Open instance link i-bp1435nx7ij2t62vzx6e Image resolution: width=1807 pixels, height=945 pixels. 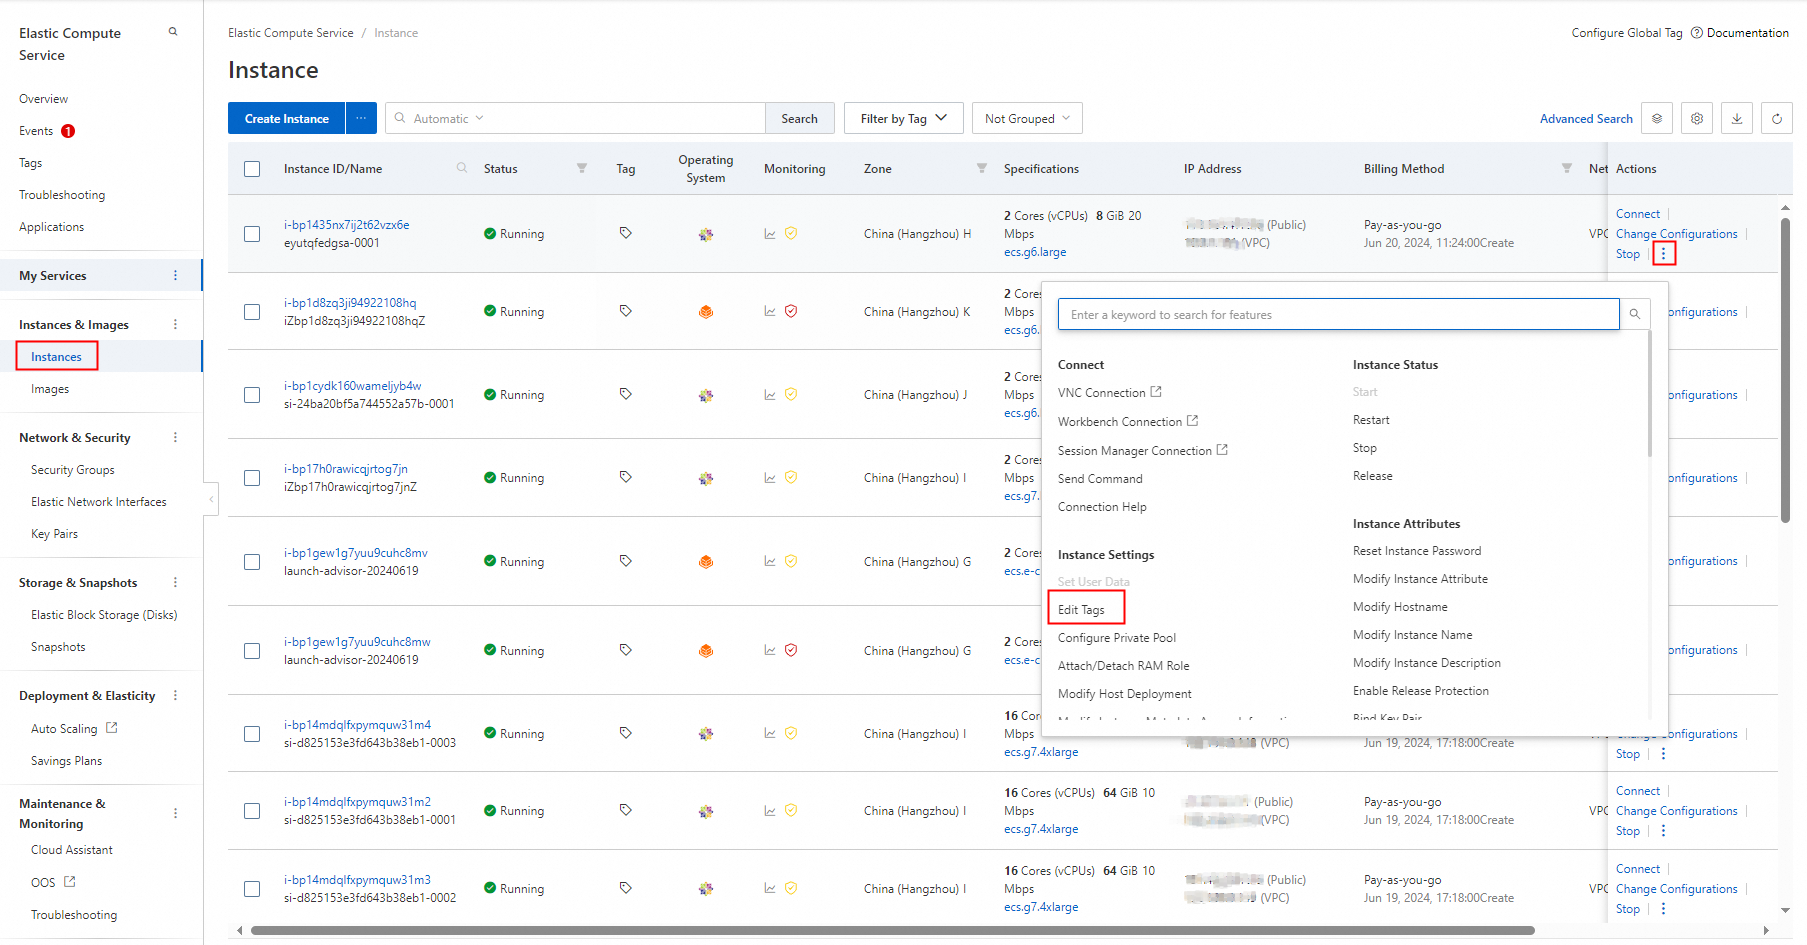(346, 225)
